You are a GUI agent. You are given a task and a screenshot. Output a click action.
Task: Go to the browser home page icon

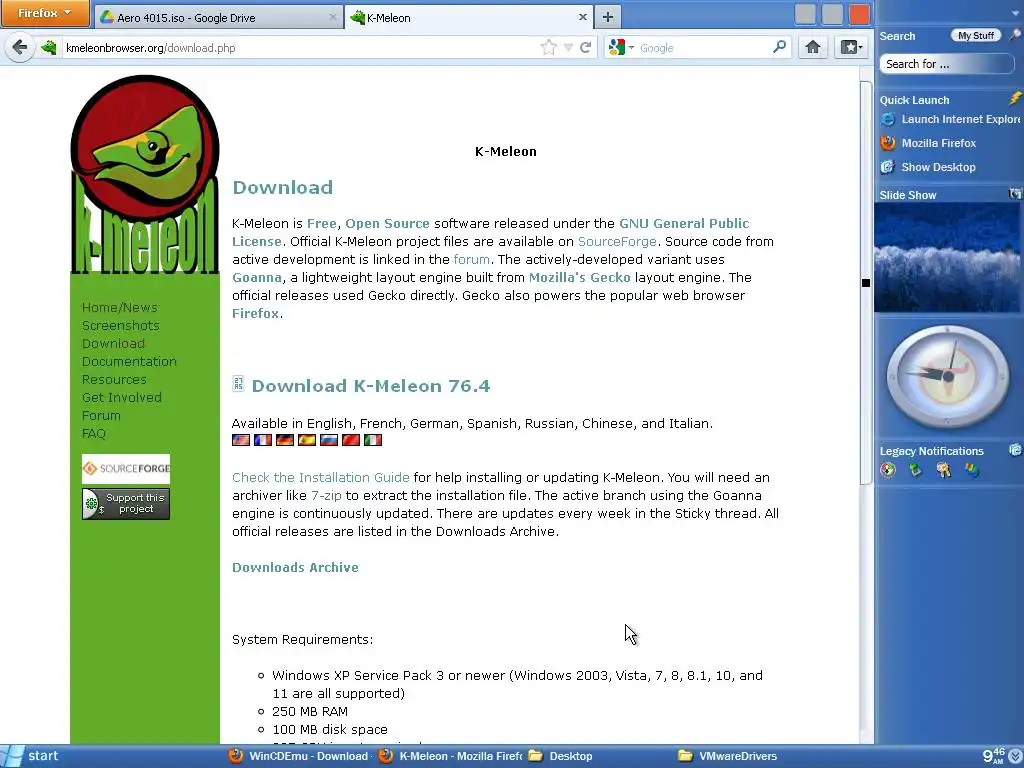click(x=812, y=47)
